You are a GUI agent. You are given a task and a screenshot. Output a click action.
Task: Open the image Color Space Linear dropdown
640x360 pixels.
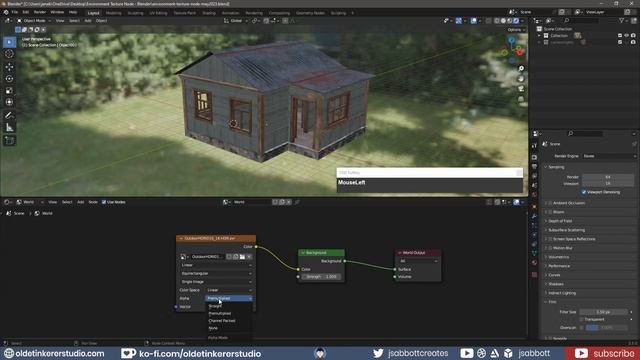pos(229,290)
